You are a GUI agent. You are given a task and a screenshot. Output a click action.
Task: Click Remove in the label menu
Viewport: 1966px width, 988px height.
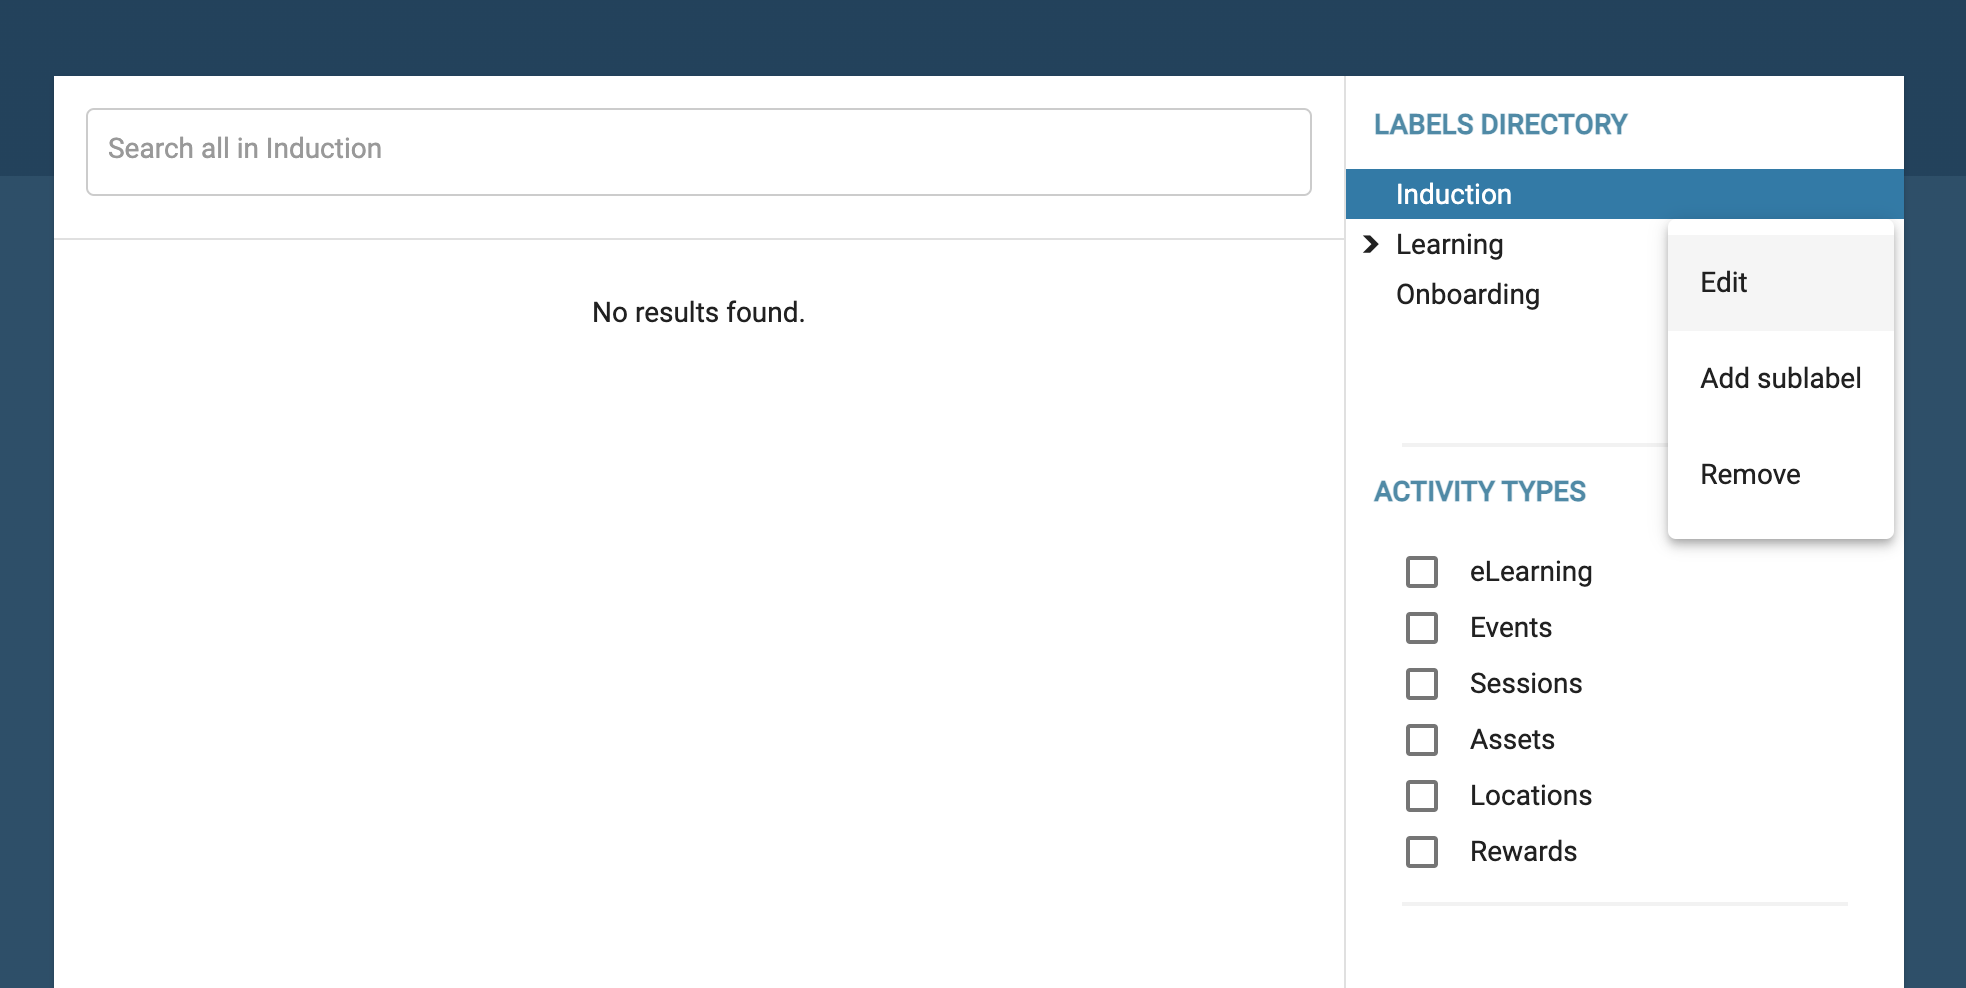point(1750,475)
